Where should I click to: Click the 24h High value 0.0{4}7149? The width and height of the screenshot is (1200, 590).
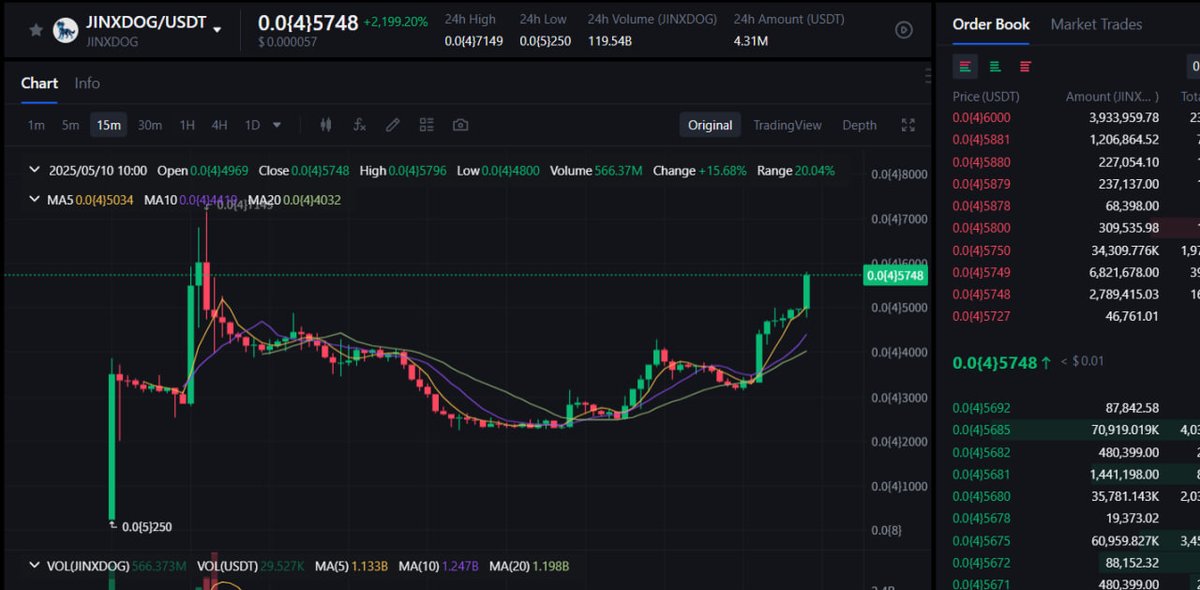click(x=474, y=41)
